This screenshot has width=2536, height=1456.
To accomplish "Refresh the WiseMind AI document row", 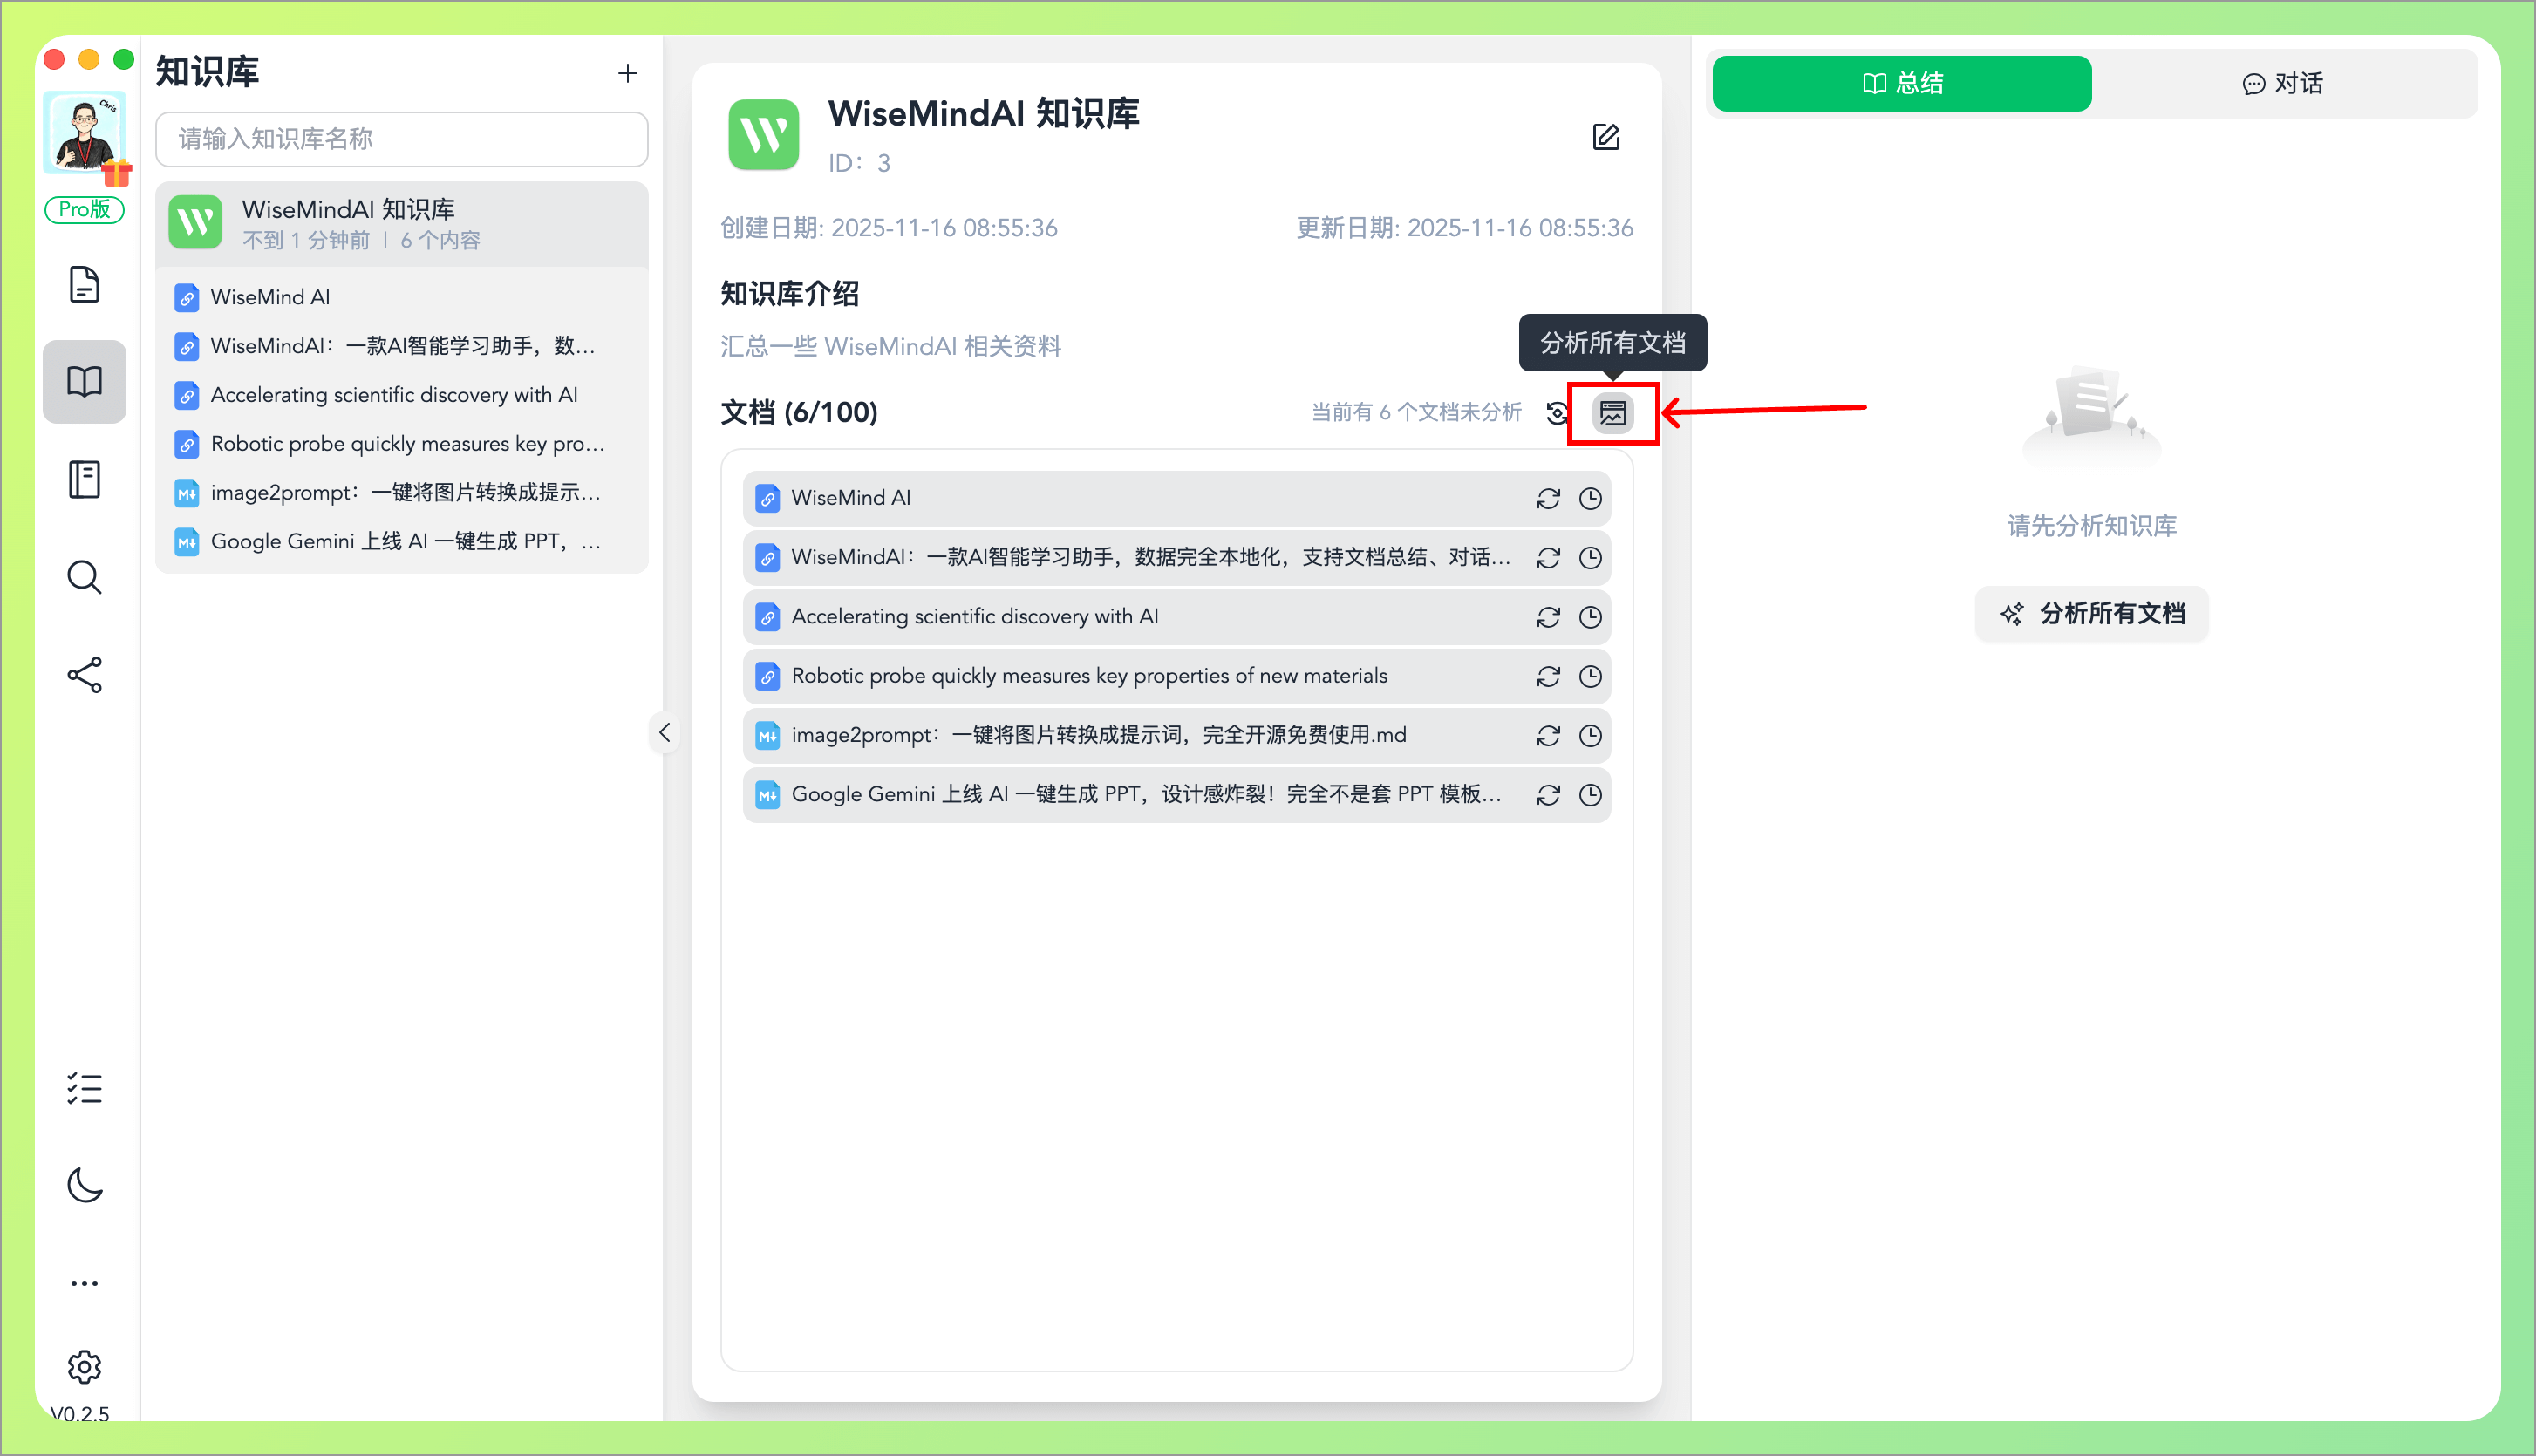I will tap(1548, 498).
